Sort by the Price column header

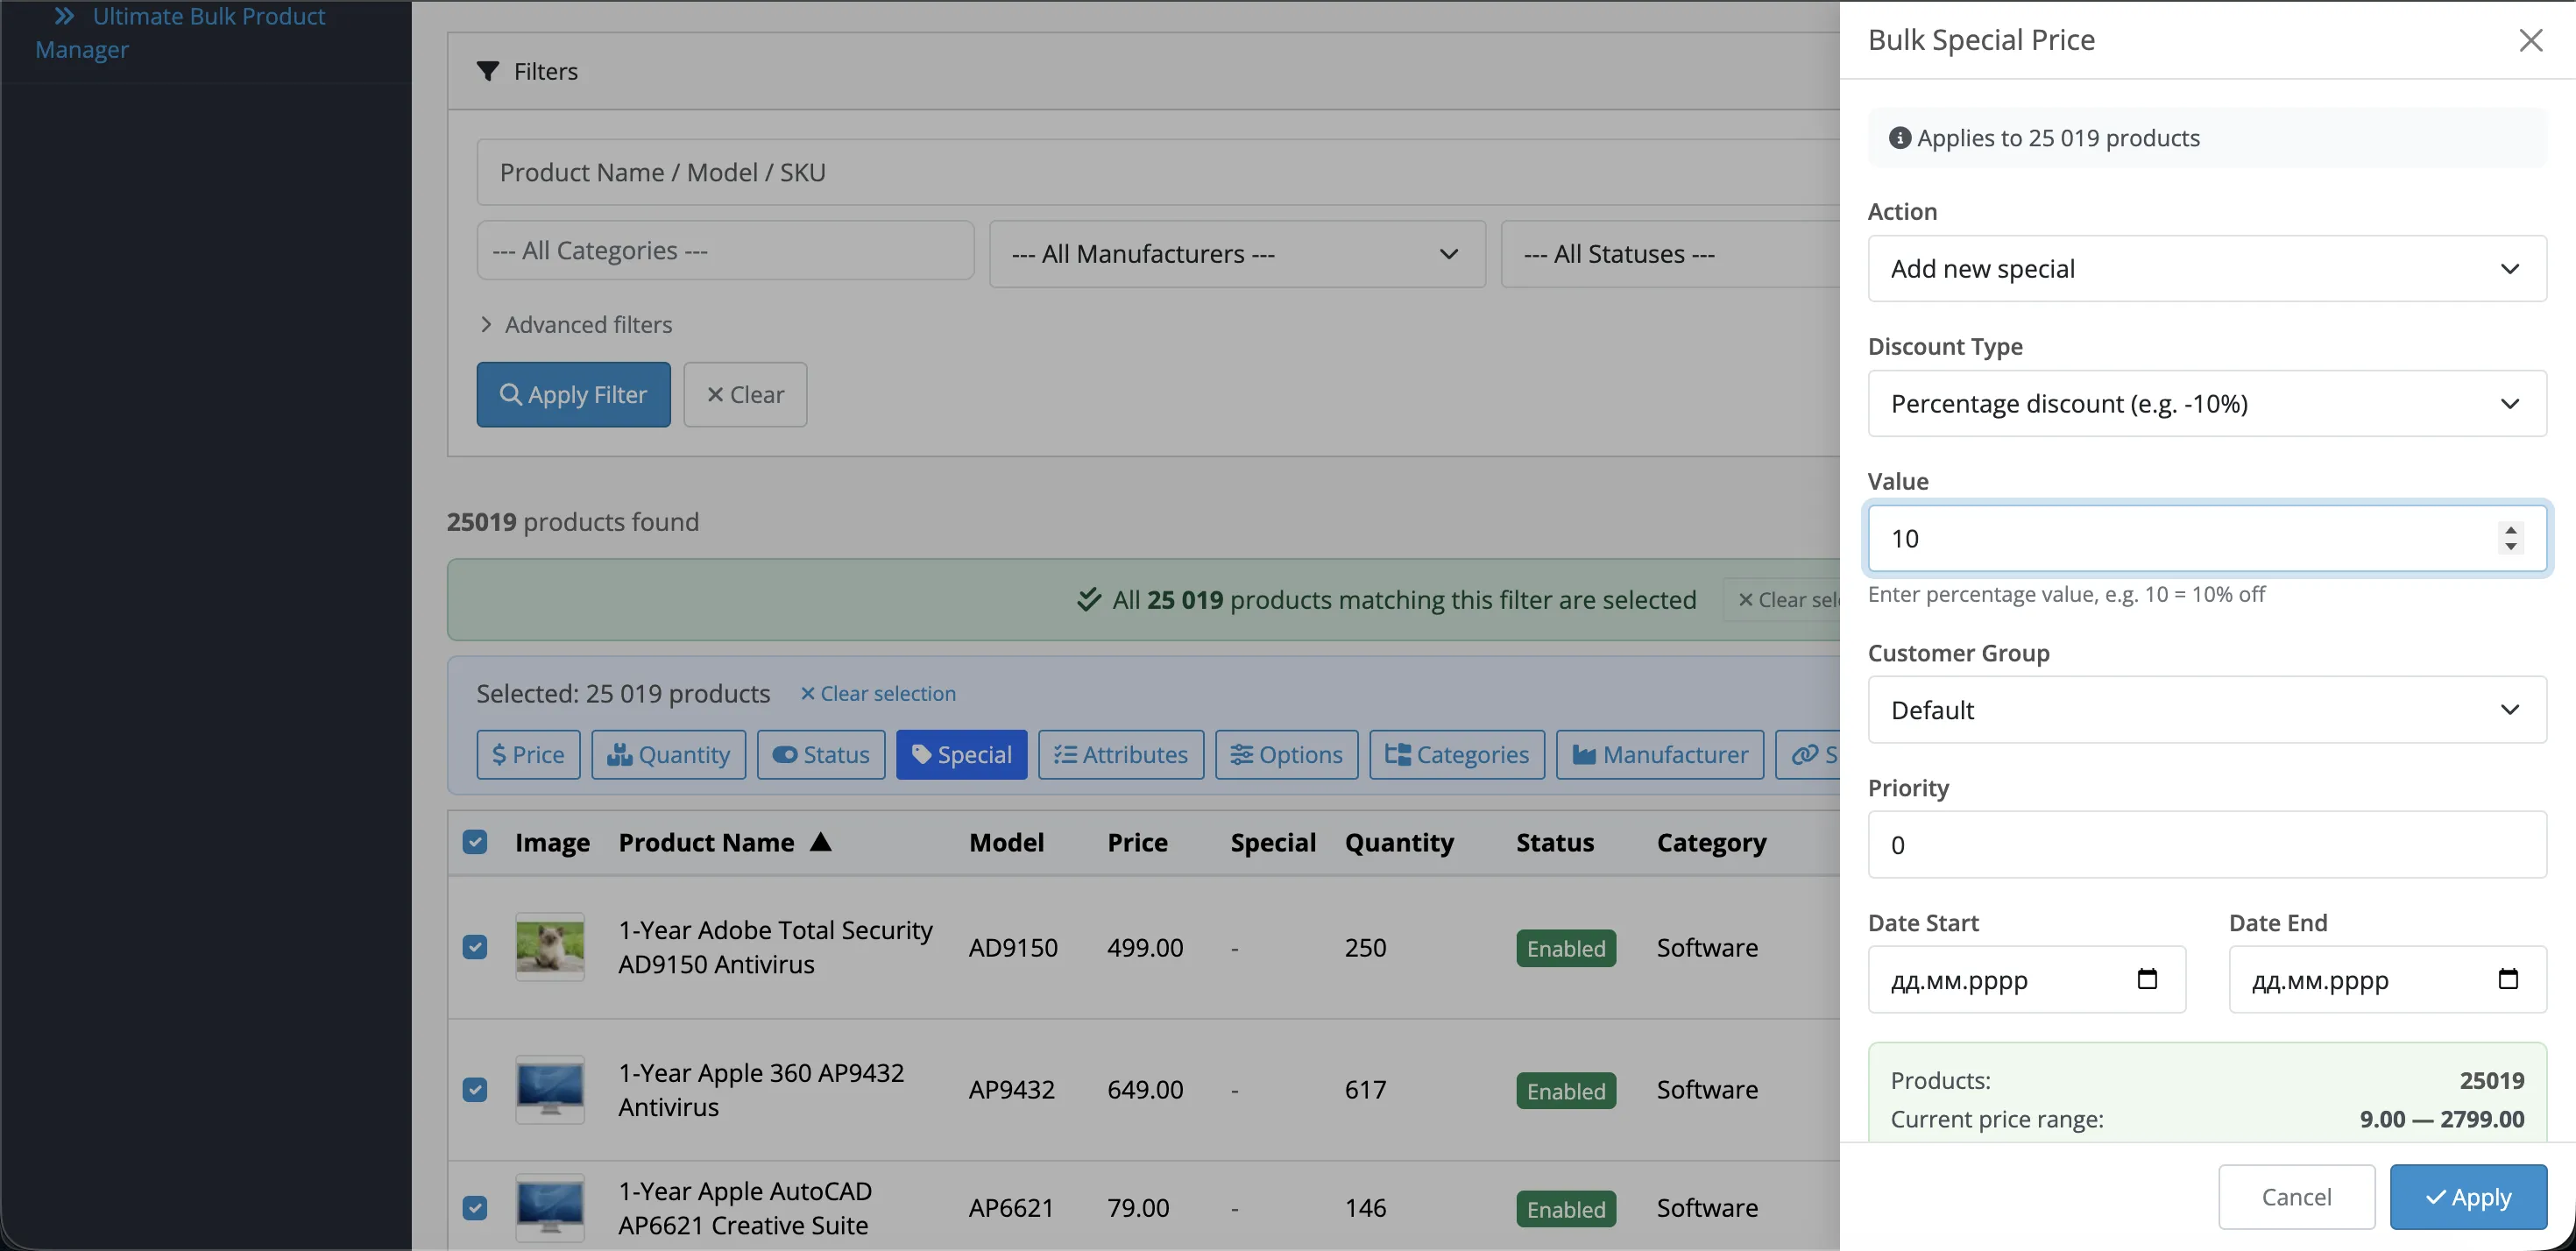[x=1137, y=842]
